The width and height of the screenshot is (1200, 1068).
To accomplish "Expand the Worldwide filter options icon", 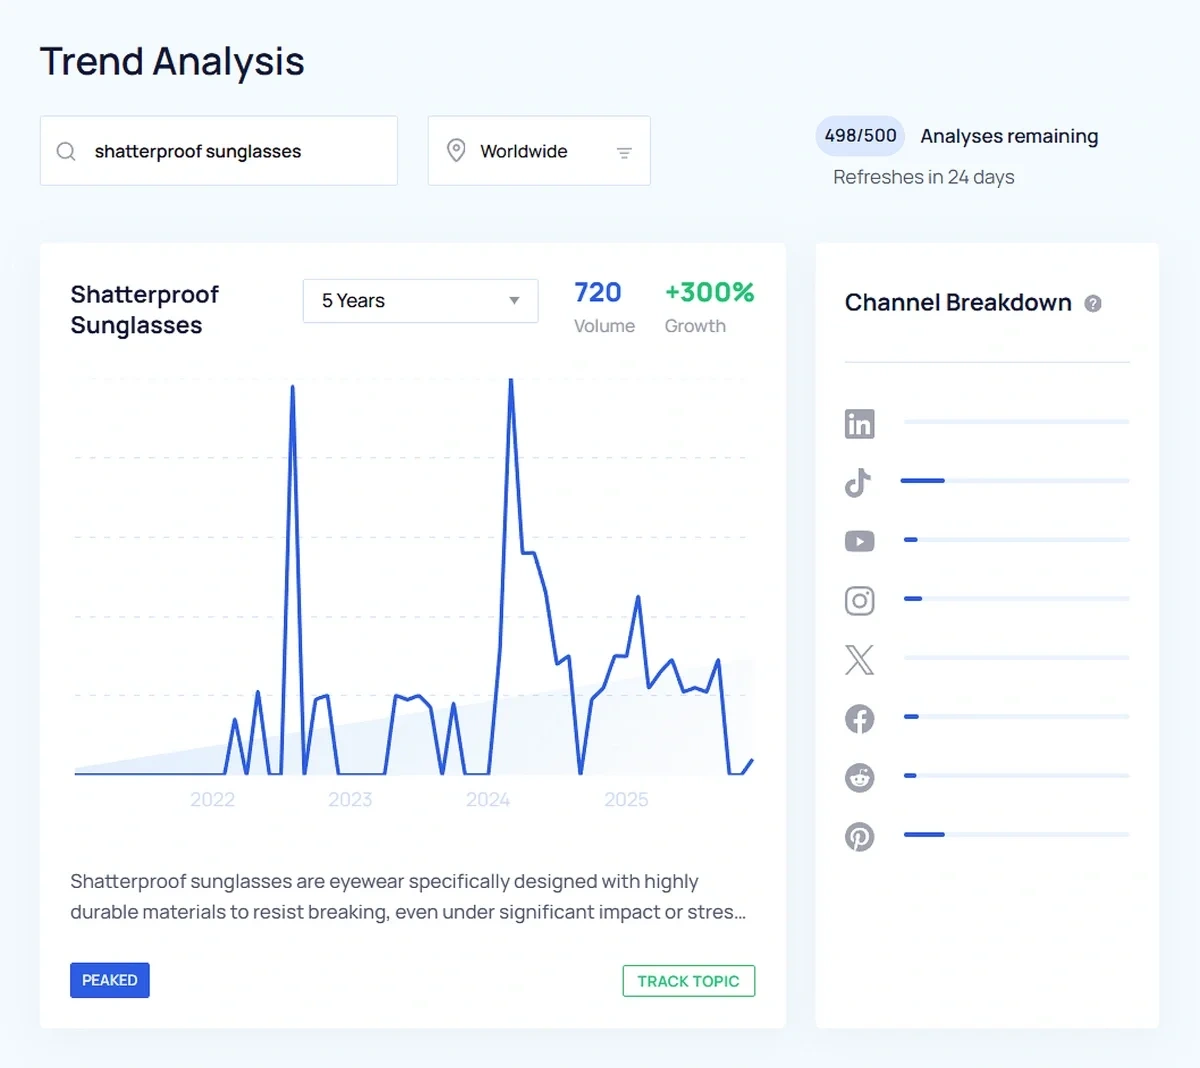I will click(x=624, y=152).
